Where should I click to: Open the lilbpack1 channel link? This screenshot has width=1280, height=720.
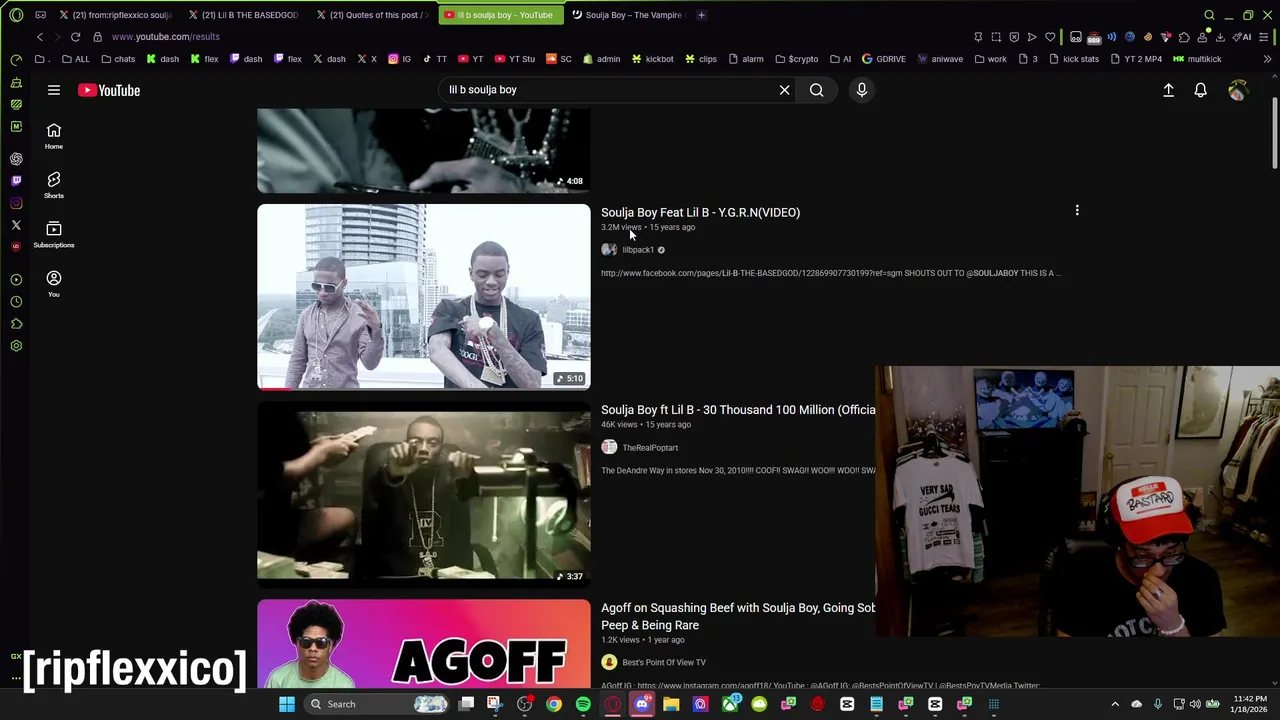638,250
